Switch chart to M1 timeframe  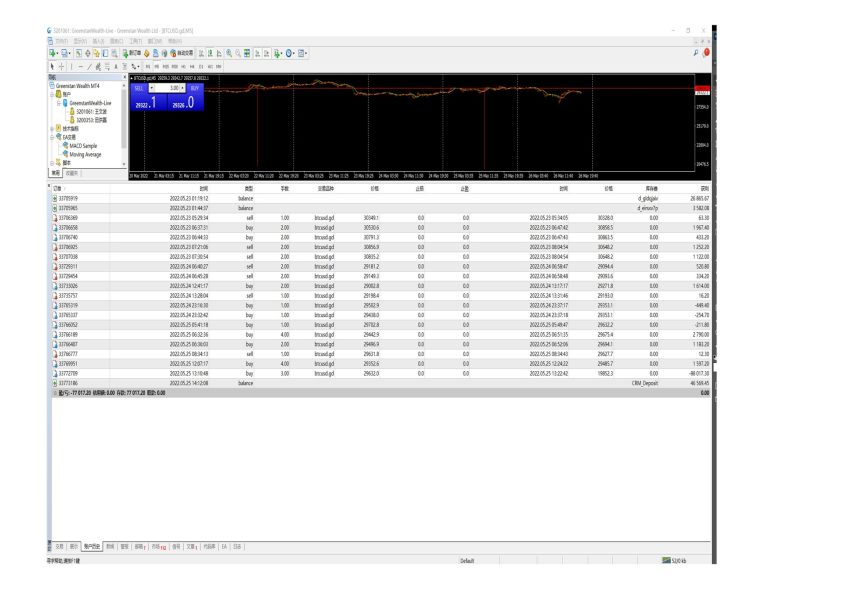tap(148, 67)
